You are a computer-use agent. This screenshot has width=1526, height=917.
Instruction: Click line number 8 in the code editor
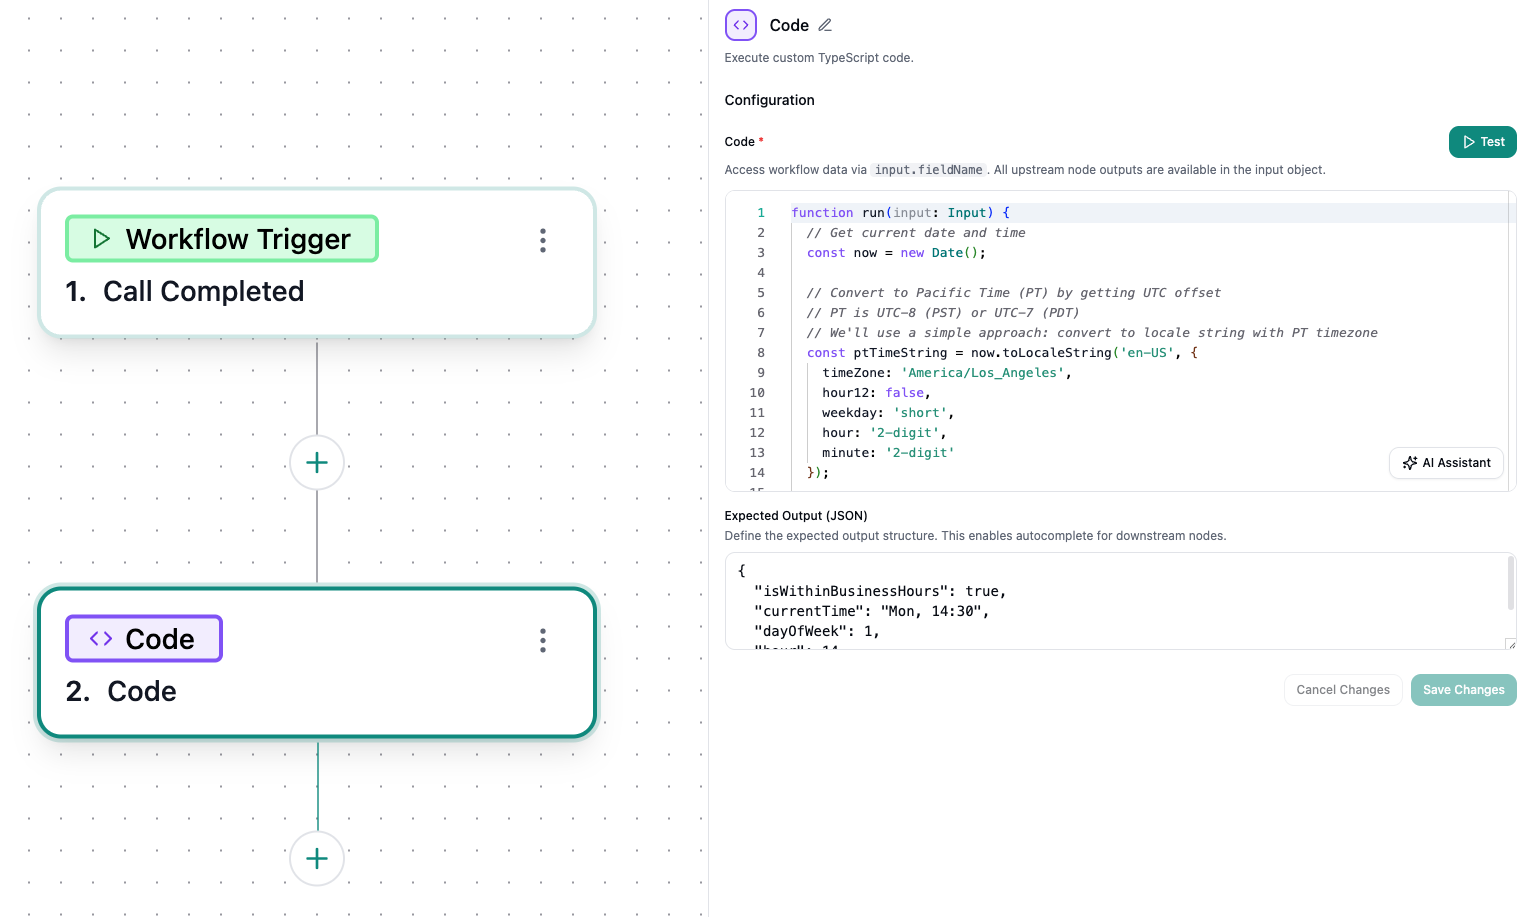[760, 352]
